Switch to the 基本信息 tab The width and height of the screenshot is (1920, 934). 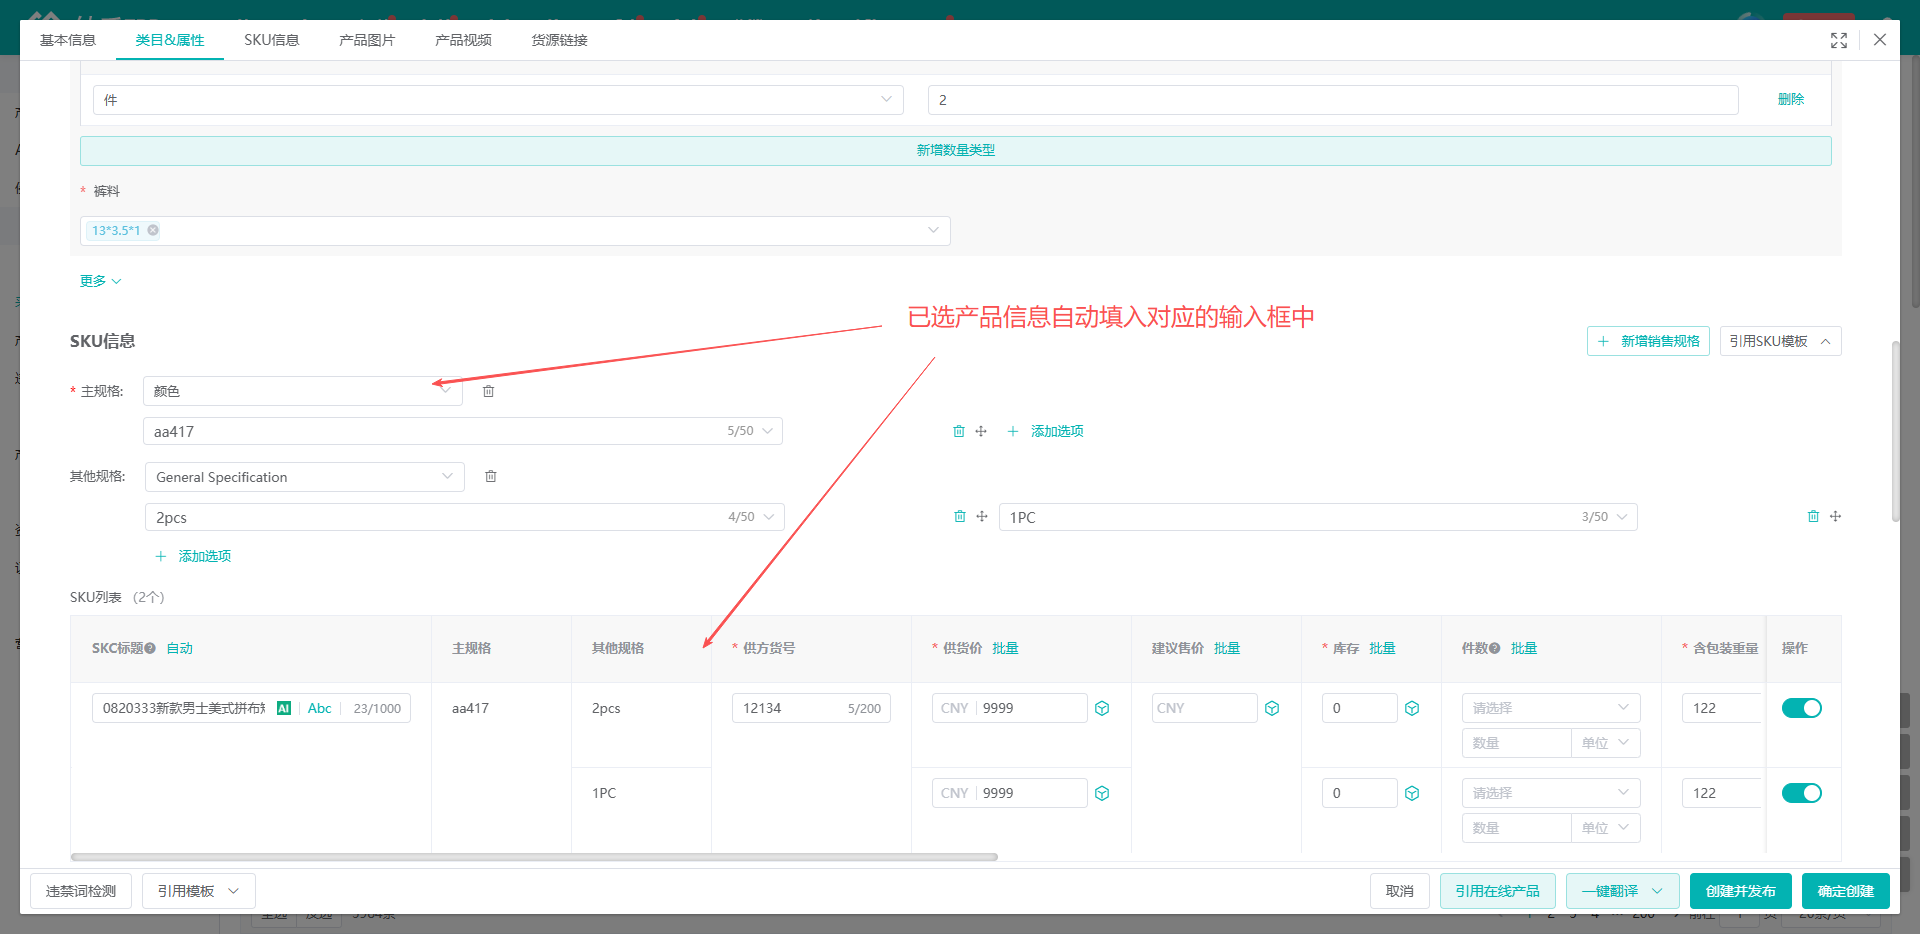click(68, 40)
